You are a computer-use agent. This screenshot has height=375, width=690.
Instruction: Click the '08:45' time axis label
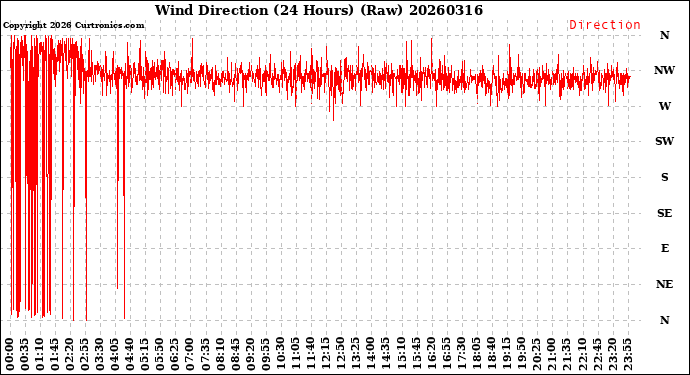[236, 354]
